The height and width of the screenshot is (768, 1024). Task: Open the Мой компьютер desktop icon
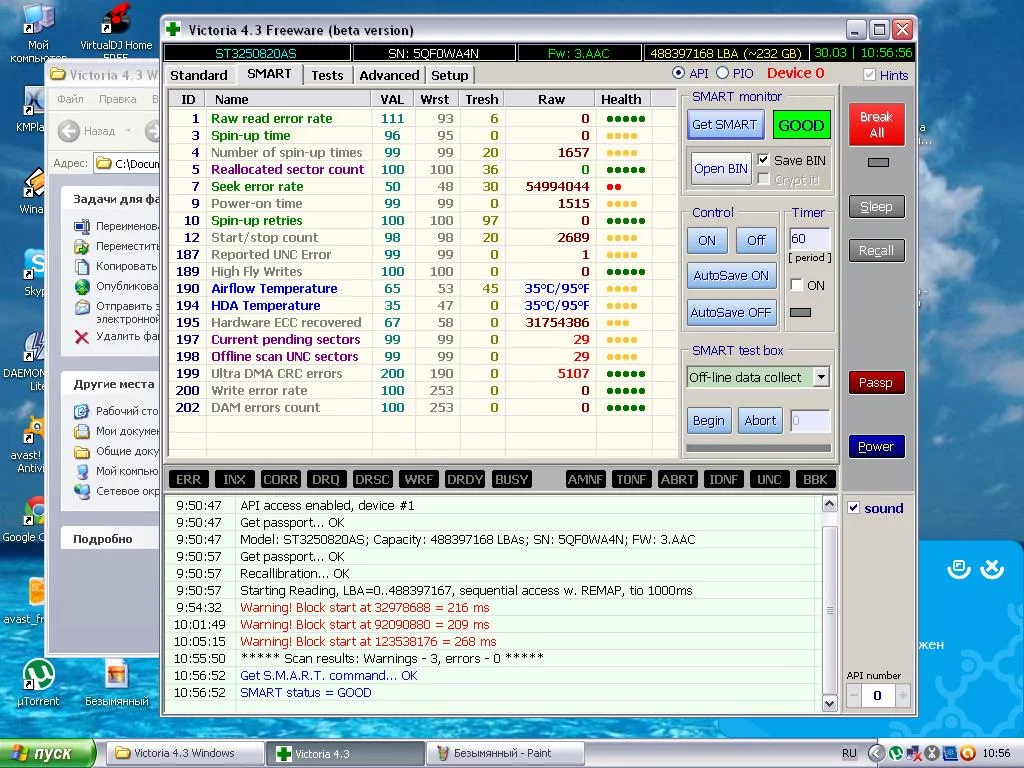pyautogui.click(x=37, y=33)
